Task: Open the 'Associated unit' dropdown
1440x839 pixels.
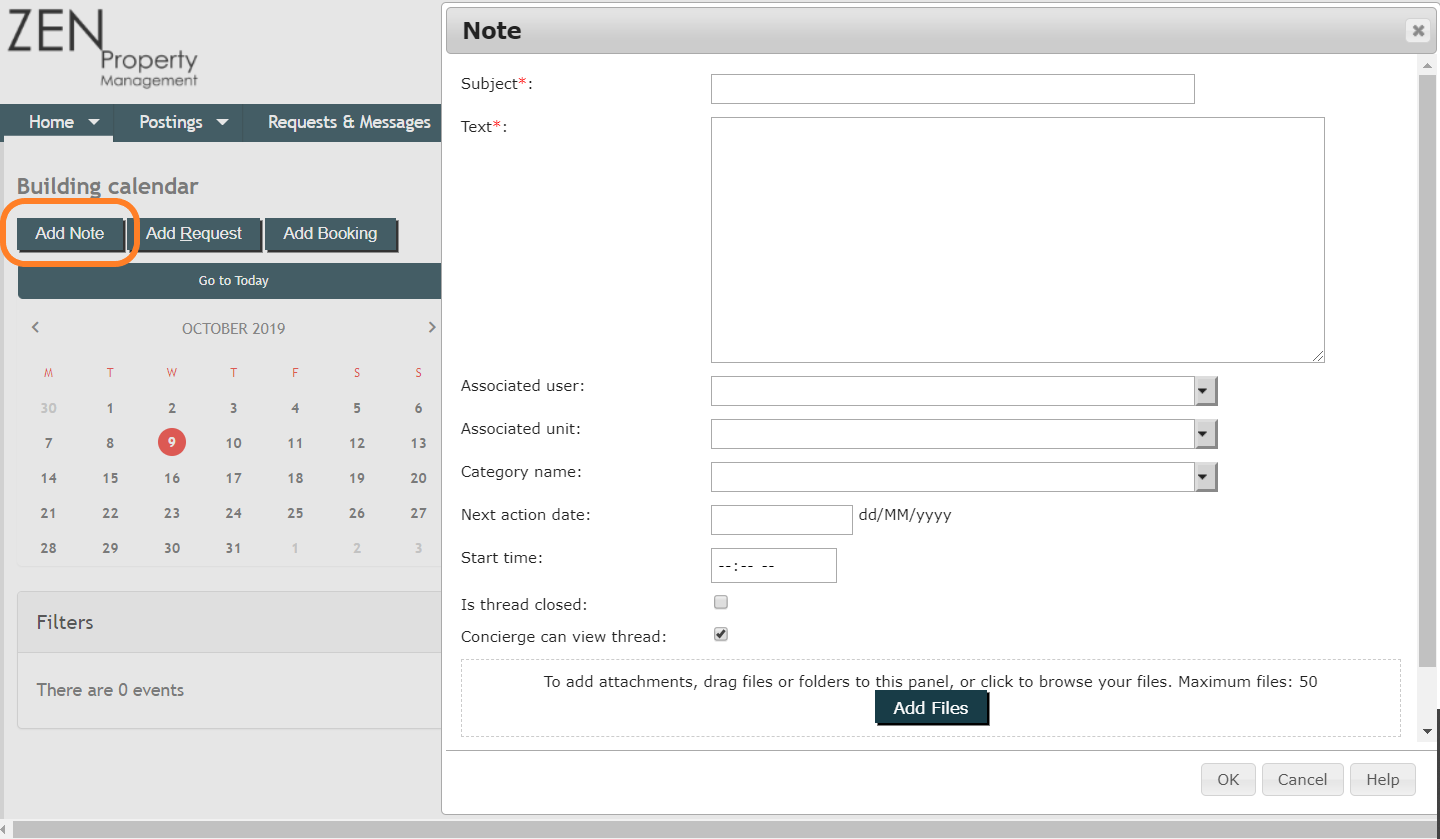Action: click(1204, 433)
